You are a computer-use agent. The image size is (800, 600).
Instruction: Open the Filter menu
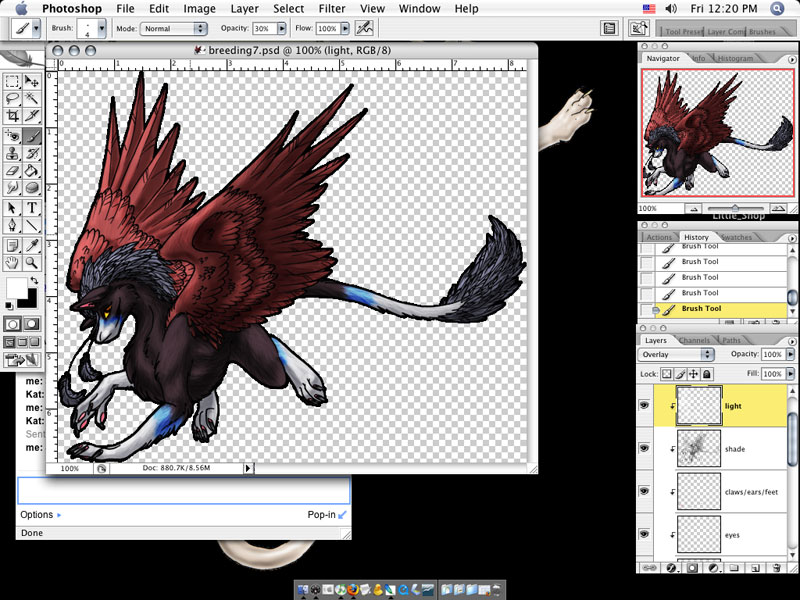[x=332, y=9]
